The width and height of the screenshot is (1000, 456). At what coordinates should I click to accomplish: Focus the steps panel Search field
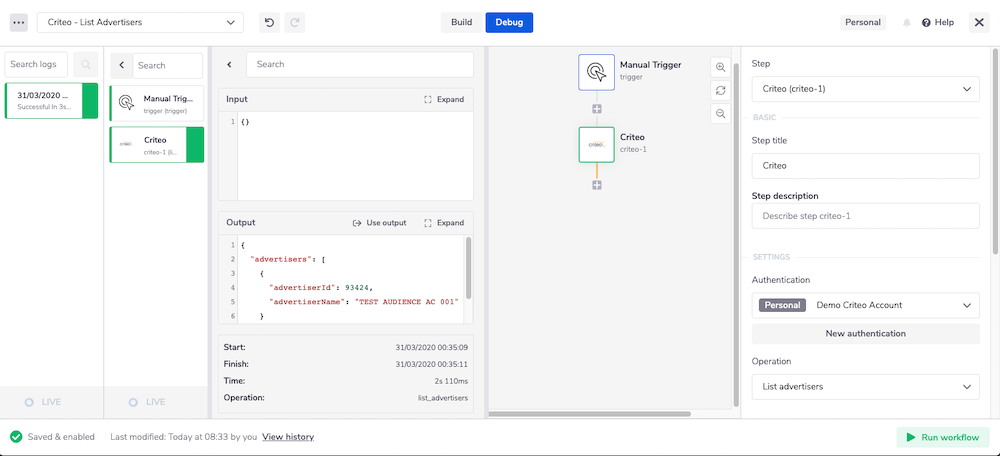click(168, 65)
